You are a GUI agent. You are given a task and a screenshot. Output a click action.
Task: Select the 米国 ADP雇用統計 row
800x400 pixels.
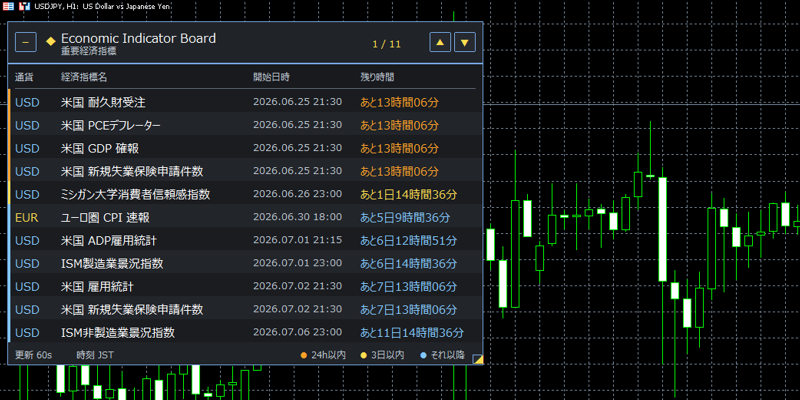245,240
